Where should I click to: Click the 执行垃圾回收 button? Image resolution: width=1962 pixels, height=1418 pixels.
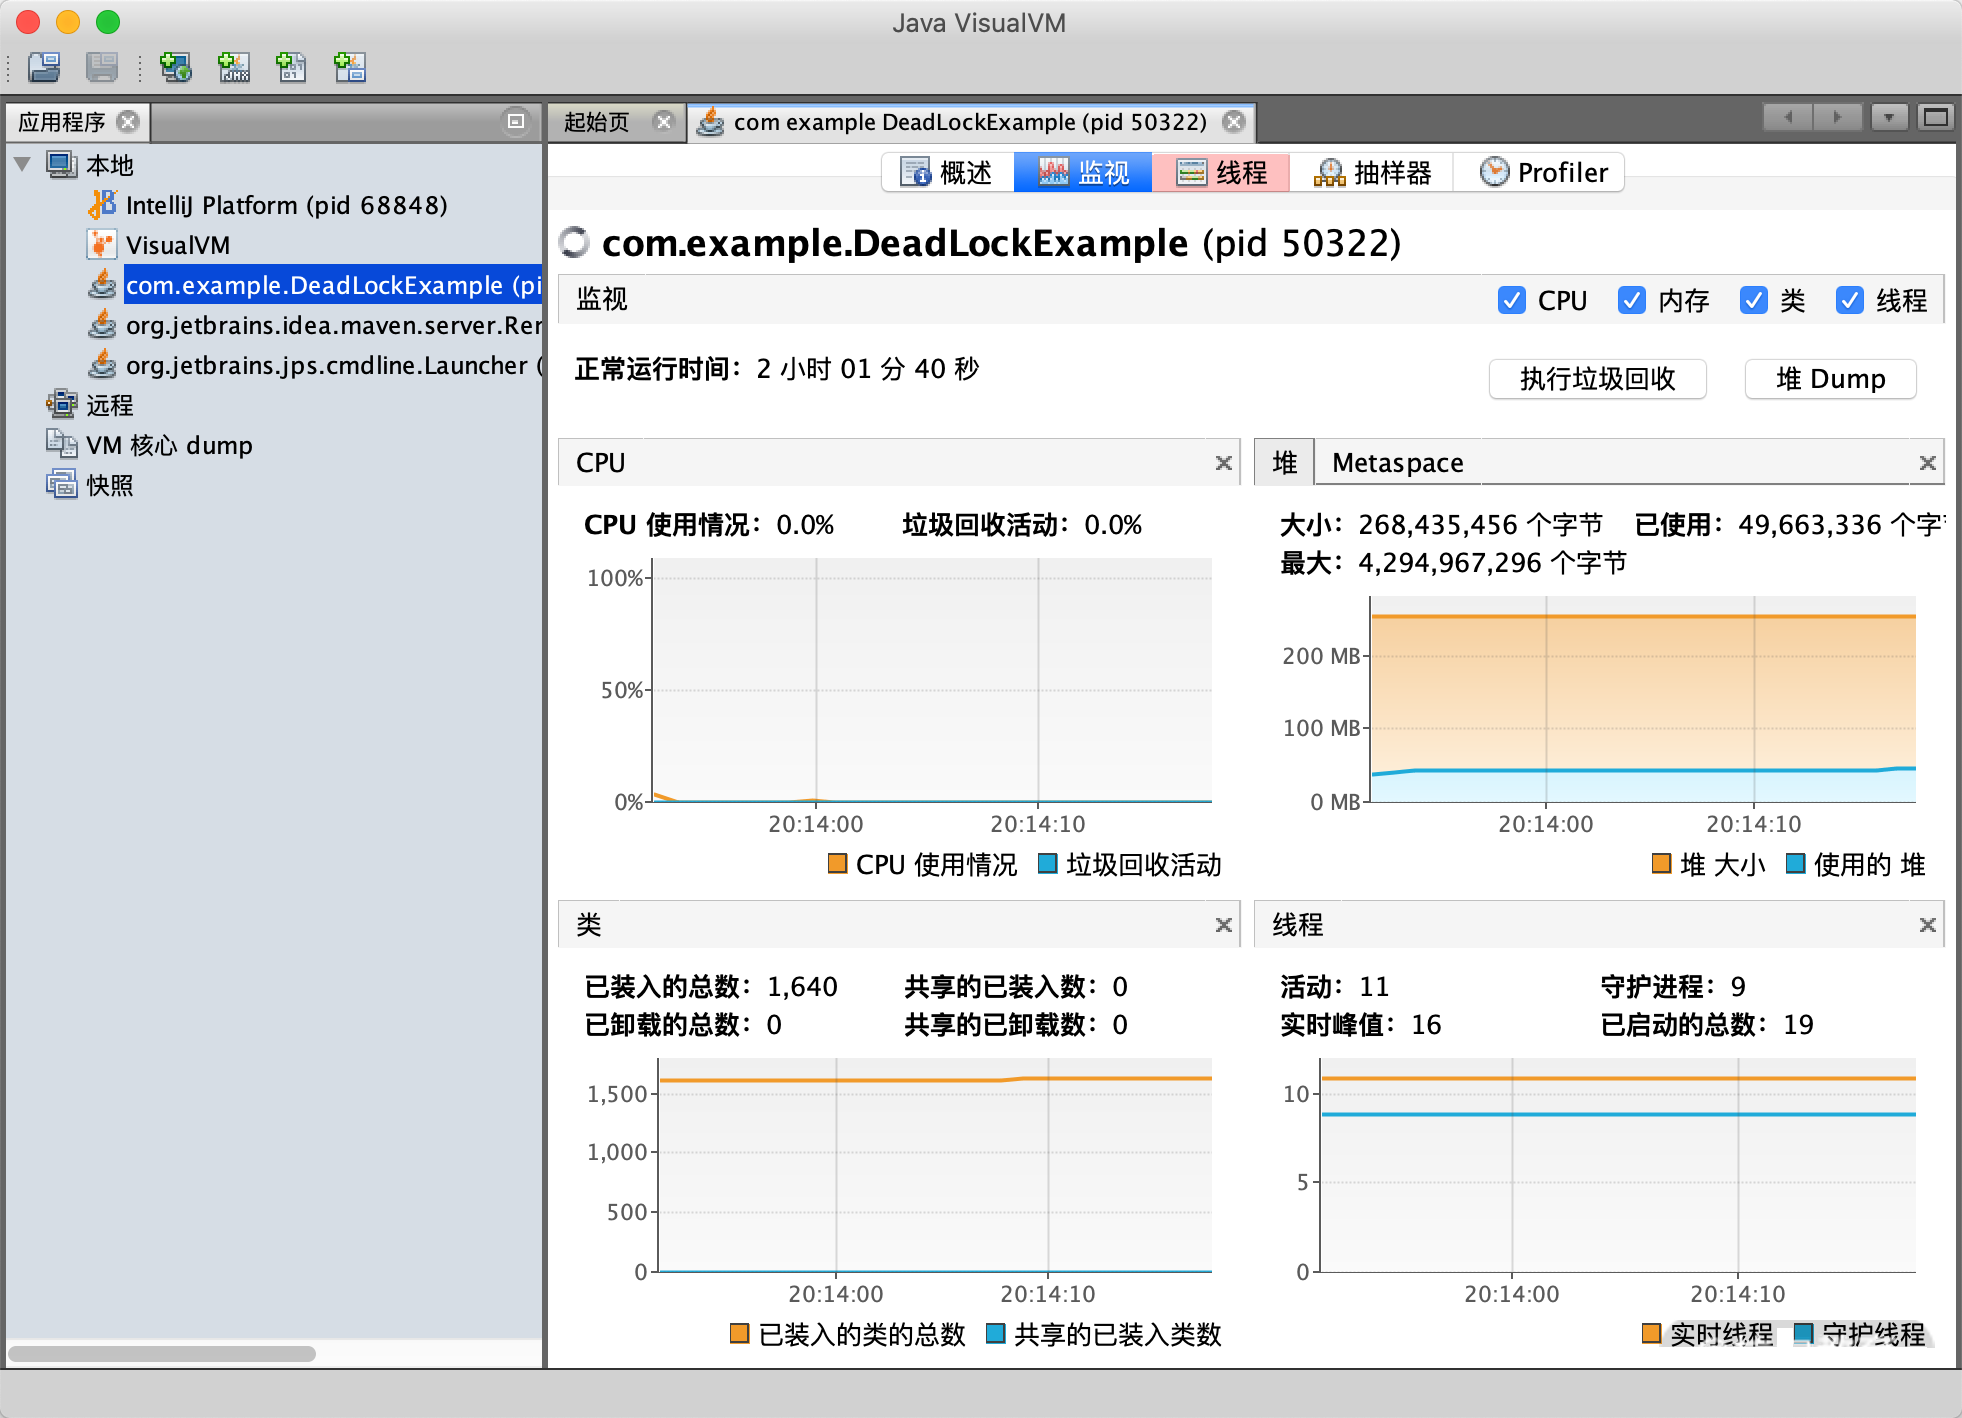[x=1597, y=379]
